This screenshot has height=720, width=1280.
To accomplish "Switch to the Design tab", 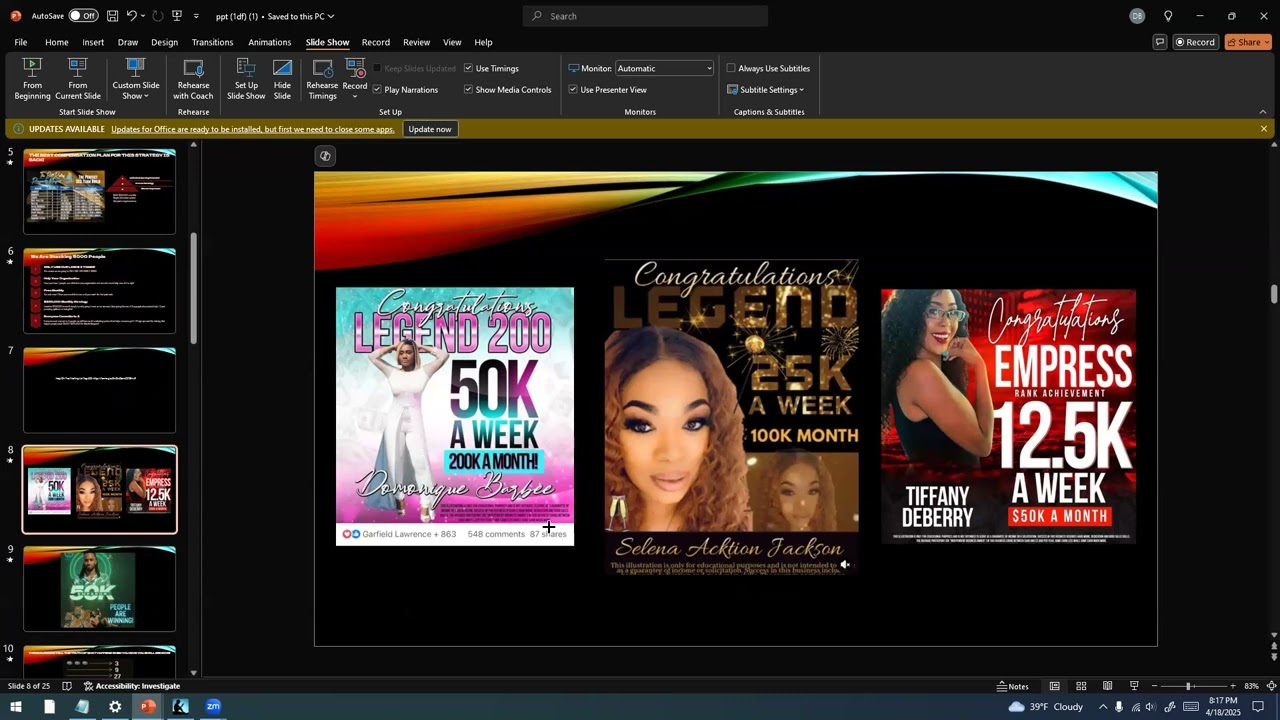I will click(165, 42).
